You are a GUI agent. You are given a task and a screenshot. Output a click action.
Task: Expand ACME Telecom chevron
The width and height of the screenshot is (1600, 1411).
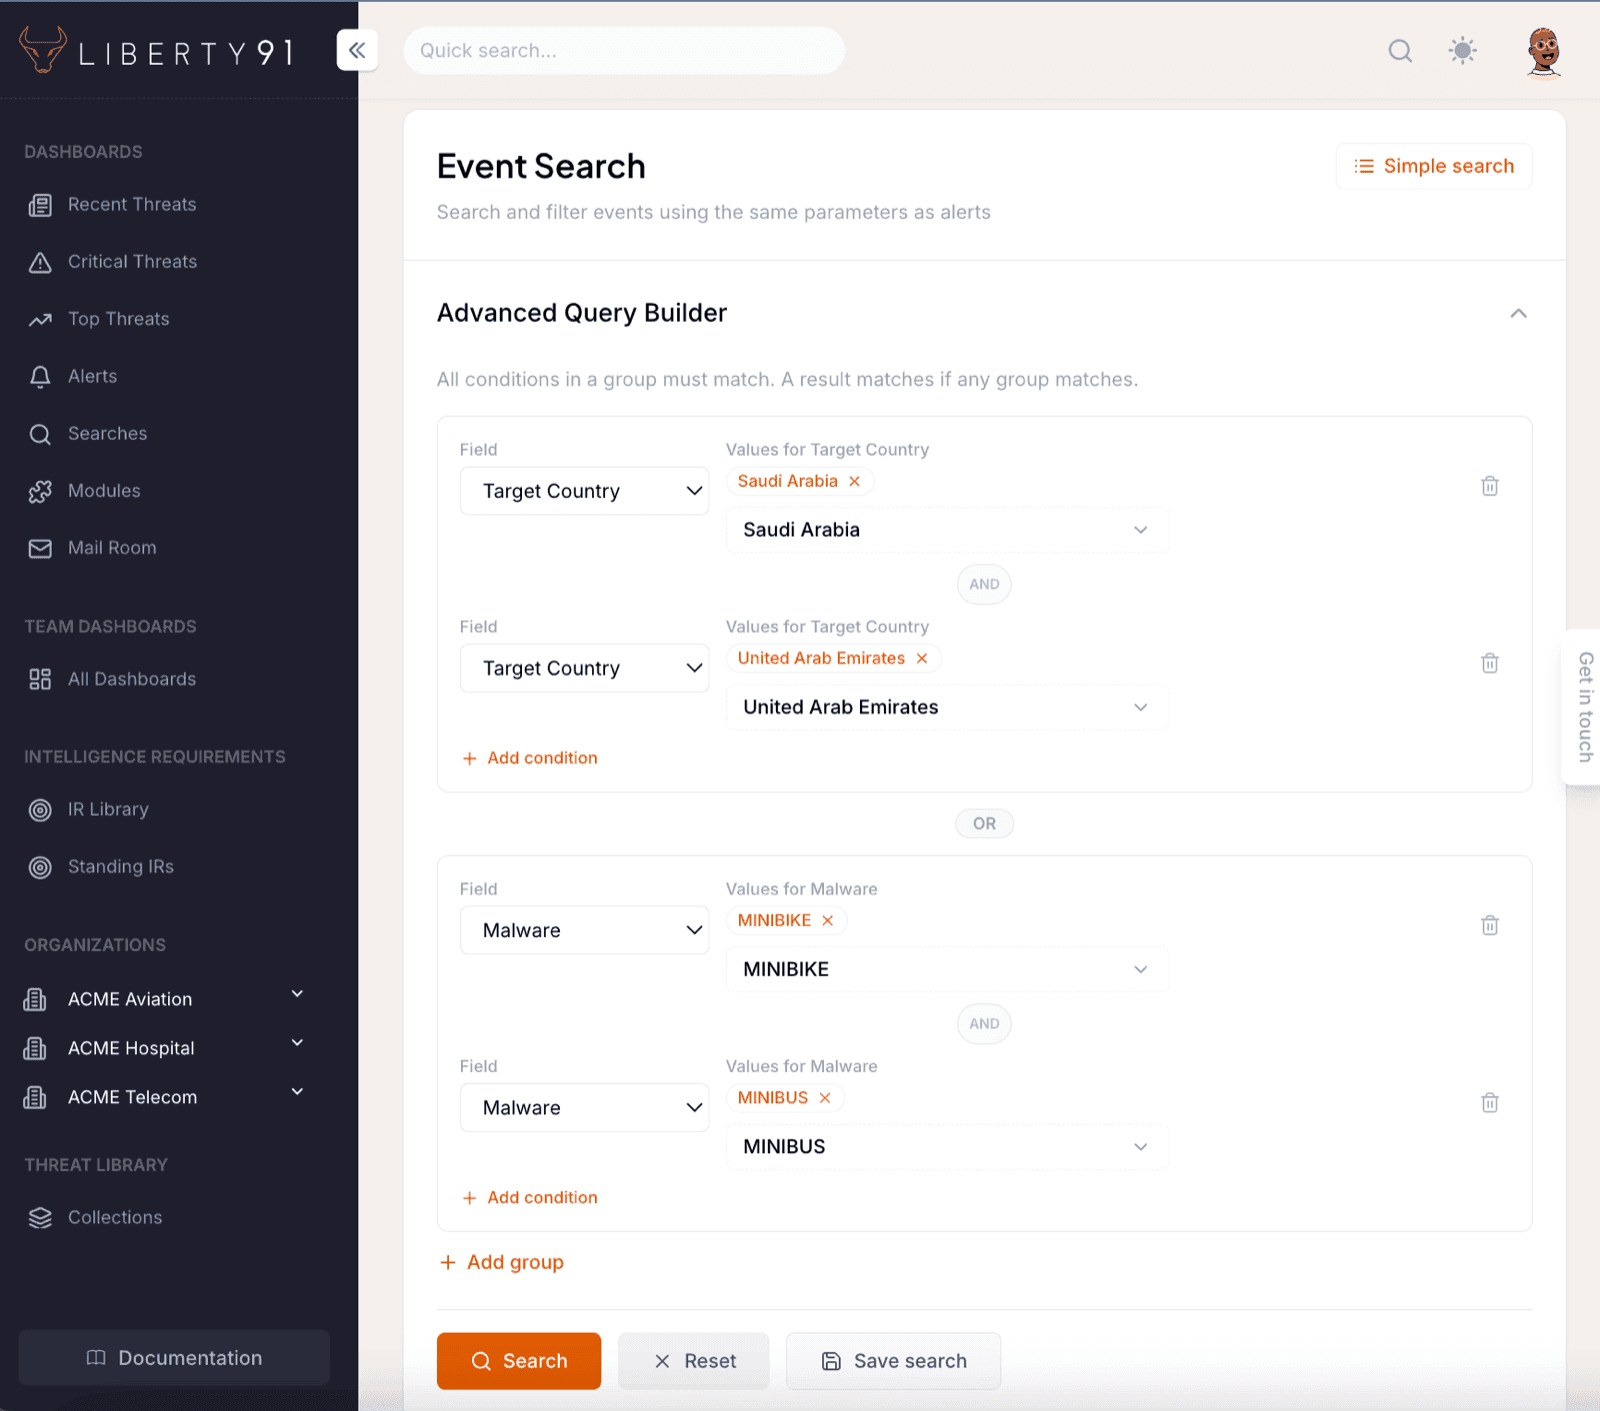point(297,1092)
